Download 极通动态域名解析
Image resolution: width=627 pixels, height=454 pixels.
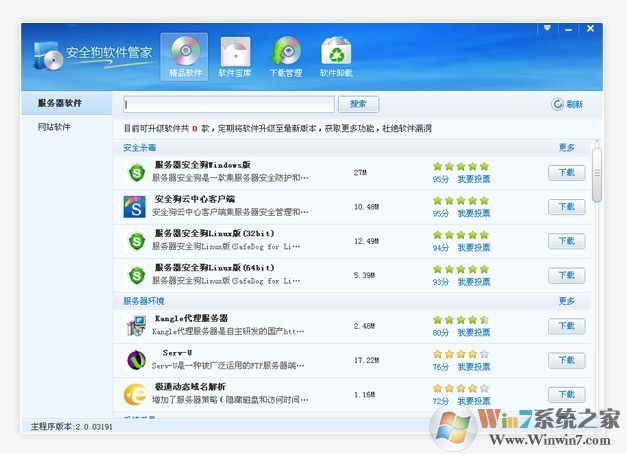point(566,395)
